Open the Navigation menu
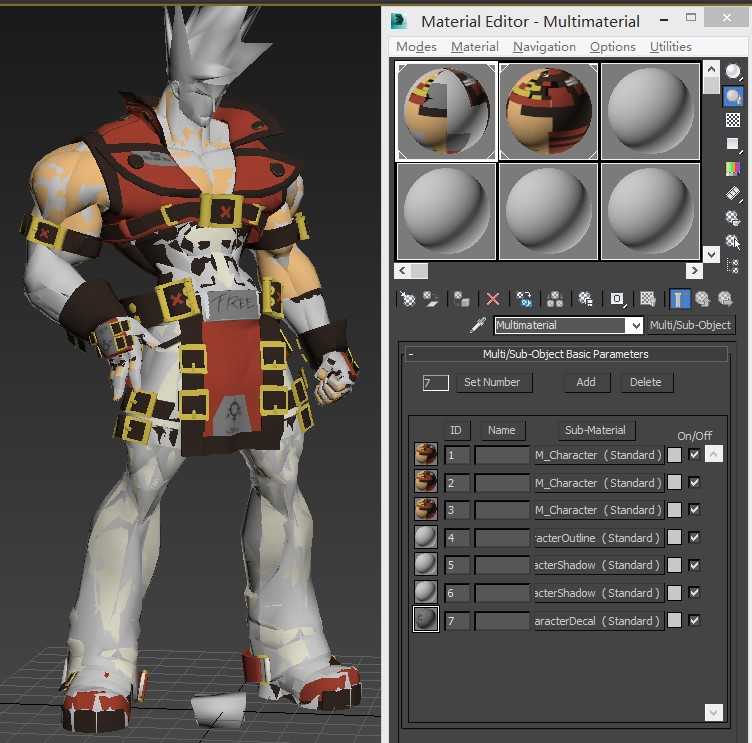Screen dimensions: 752x743 coord(544,47)
